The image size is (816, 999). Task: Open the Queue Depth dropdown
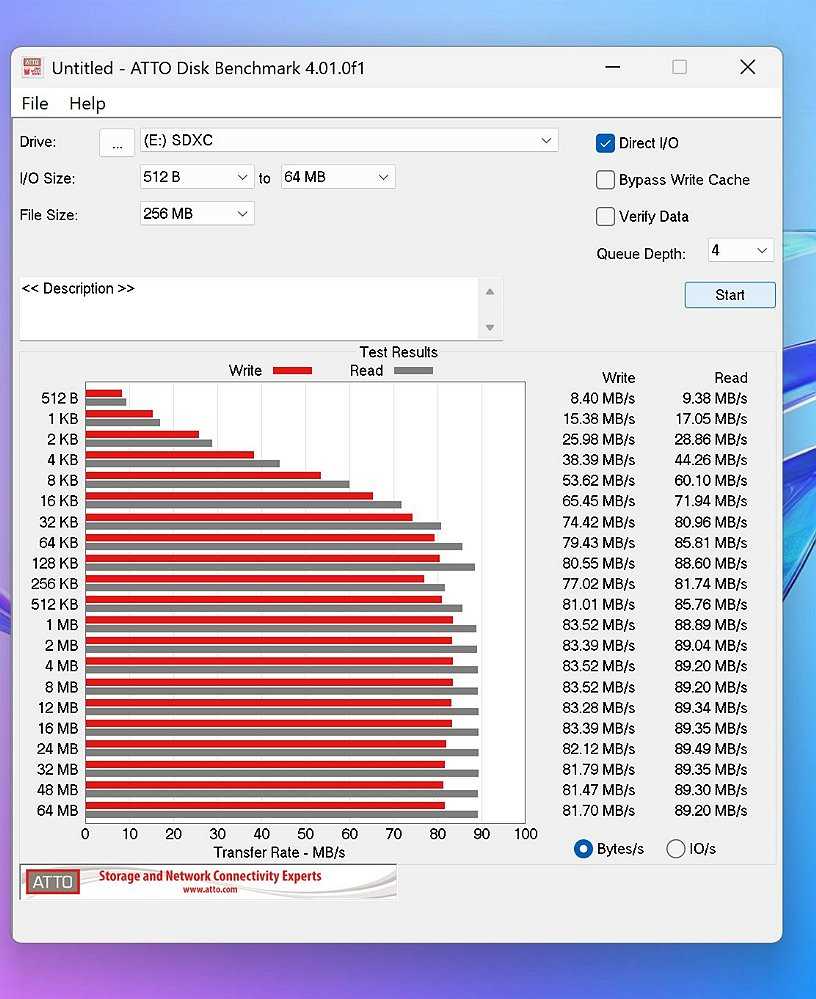pos(740,250)
